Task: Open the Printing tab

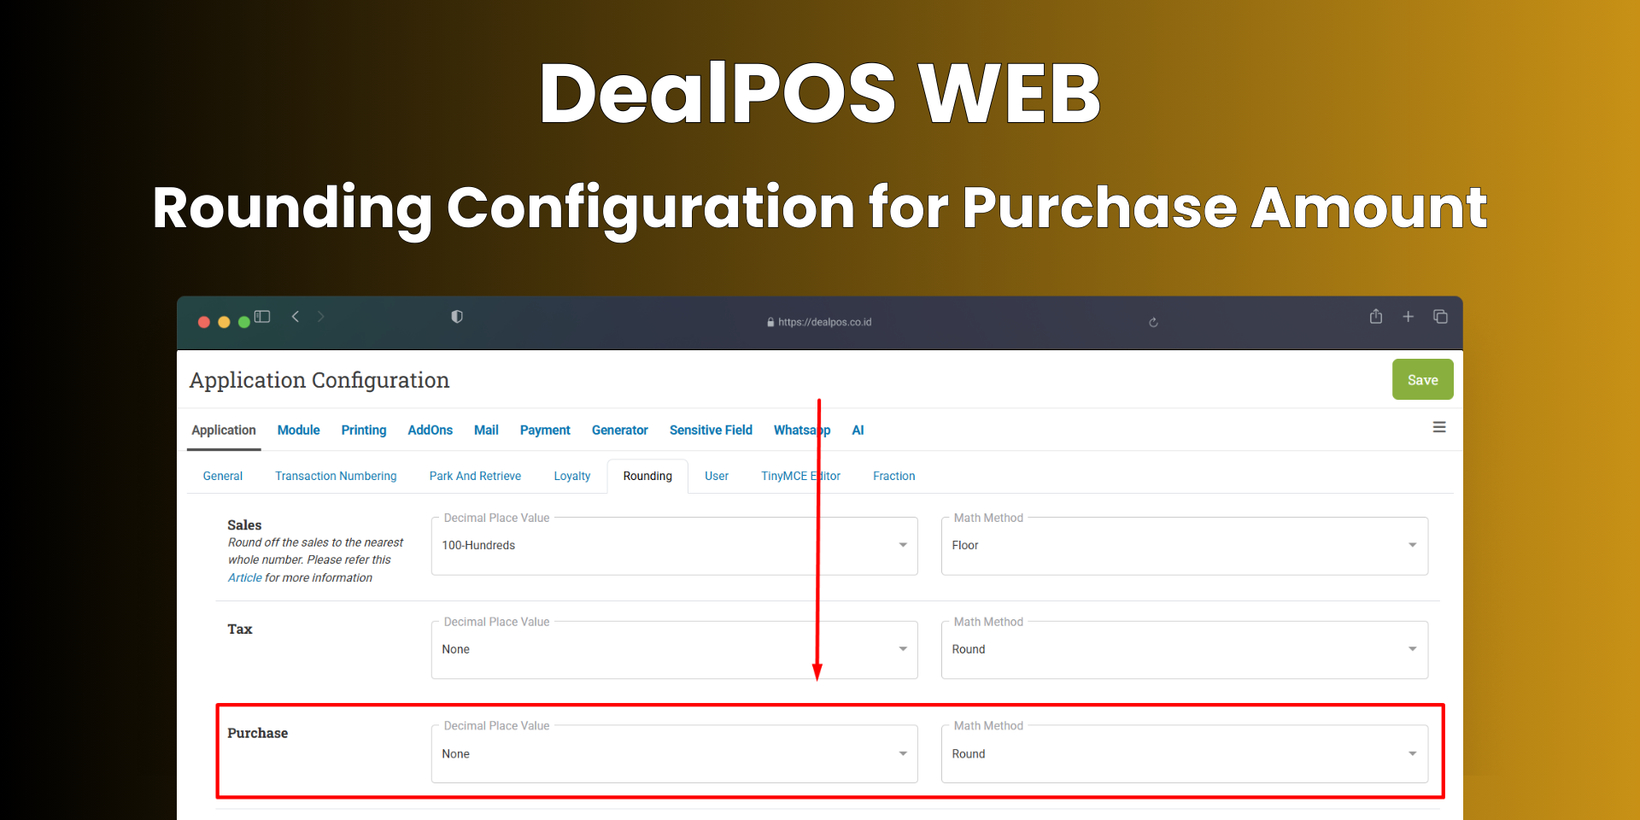Action: tap(363, 430)
